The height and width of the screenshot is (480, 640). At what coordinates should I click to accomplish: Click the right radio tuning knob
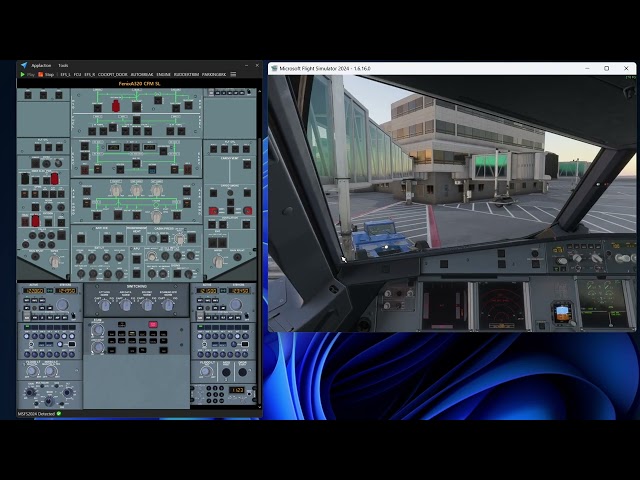pos(236,304)
